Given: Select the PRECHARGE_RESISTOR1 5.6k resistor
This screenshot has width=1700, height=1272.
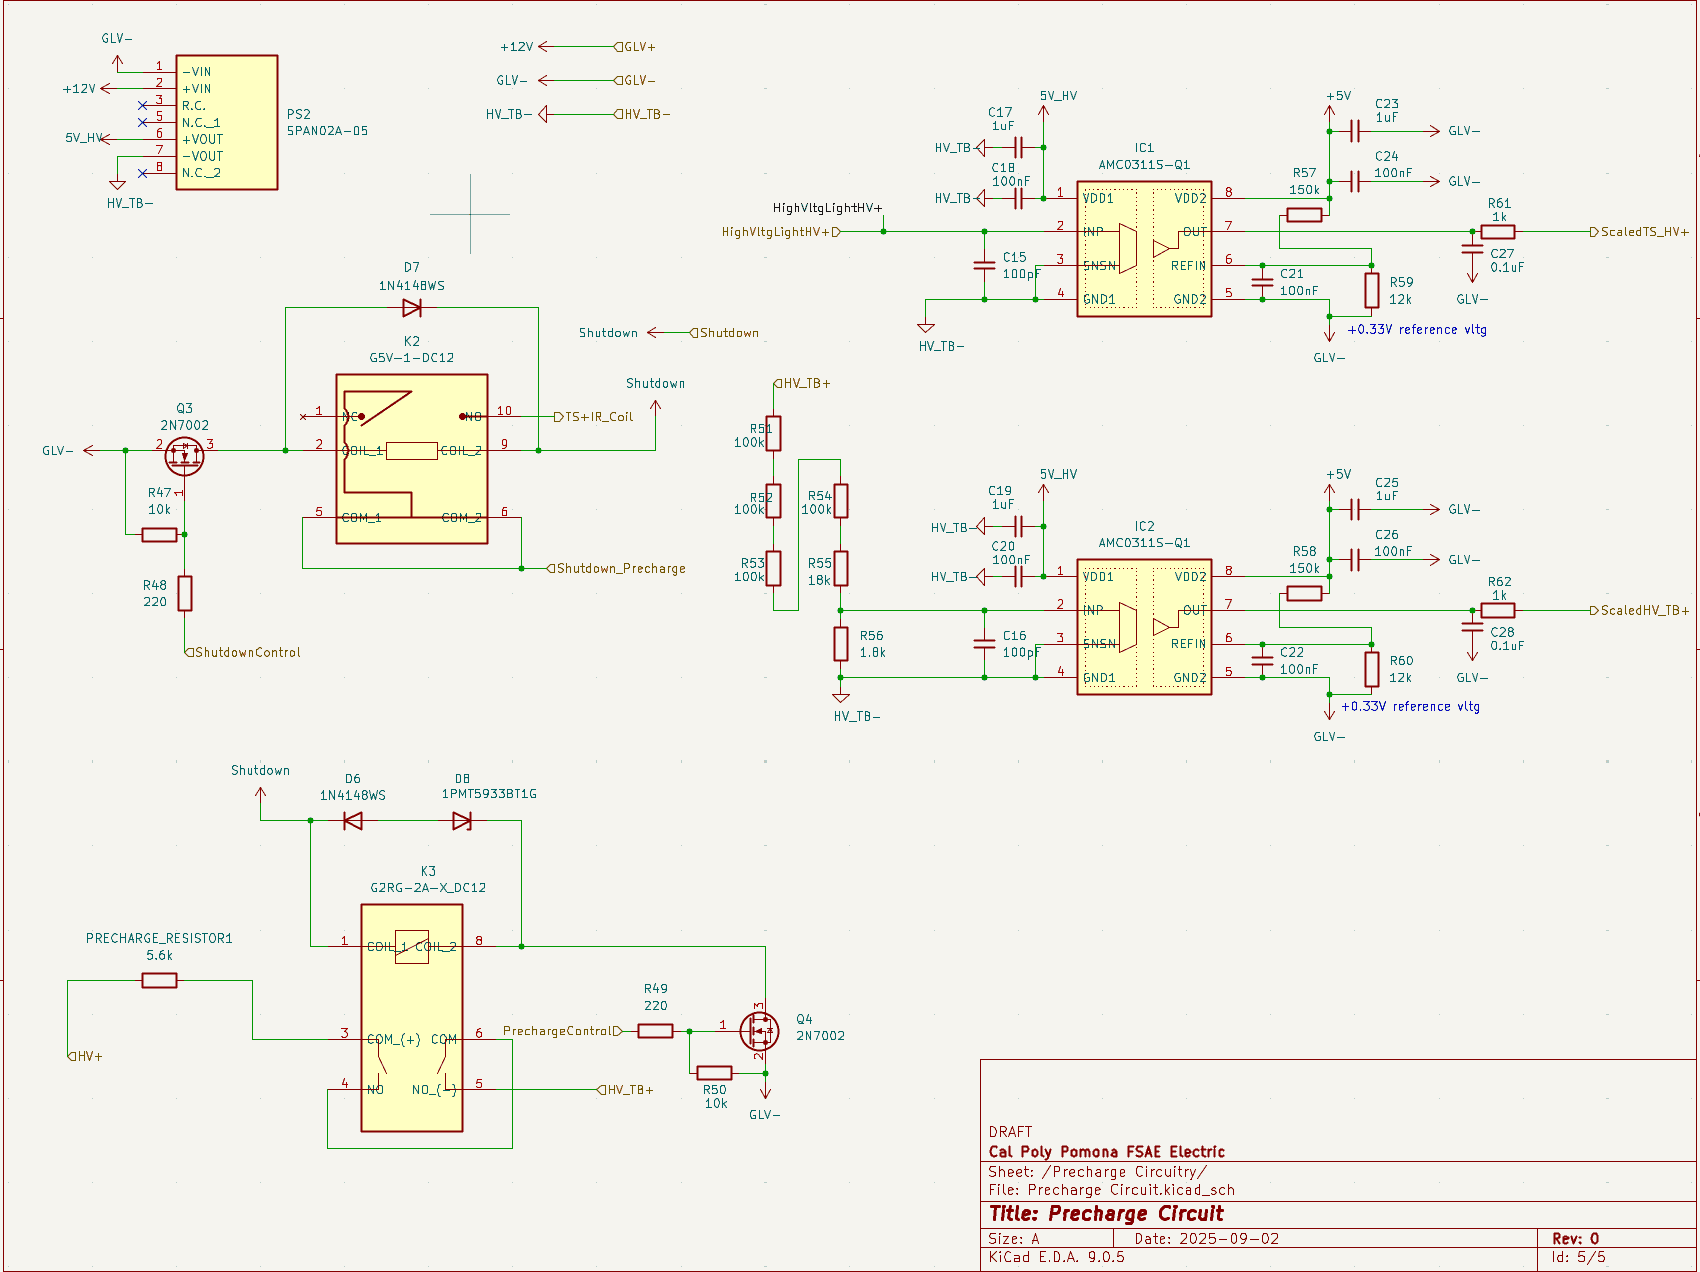Looking at the screenshot, I should [x=160, y=980].
